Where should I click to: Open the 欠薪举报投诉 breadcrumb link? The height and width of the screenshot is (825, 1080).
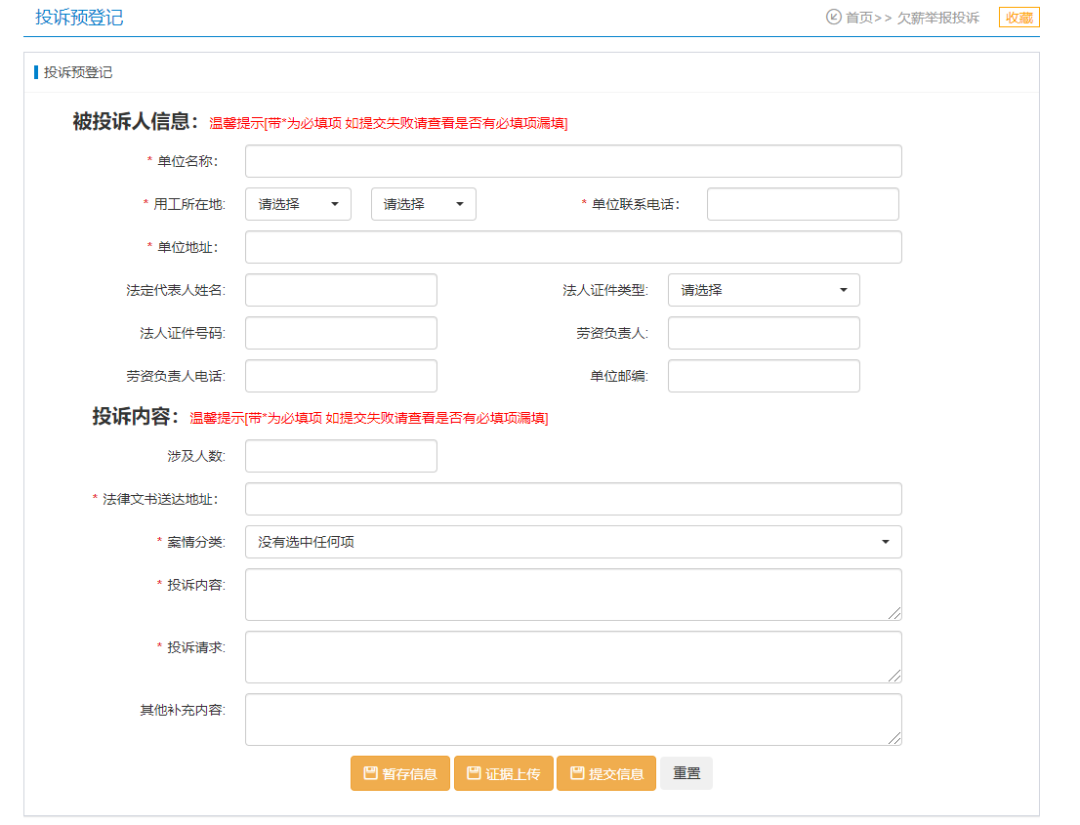tap(937, 18)
